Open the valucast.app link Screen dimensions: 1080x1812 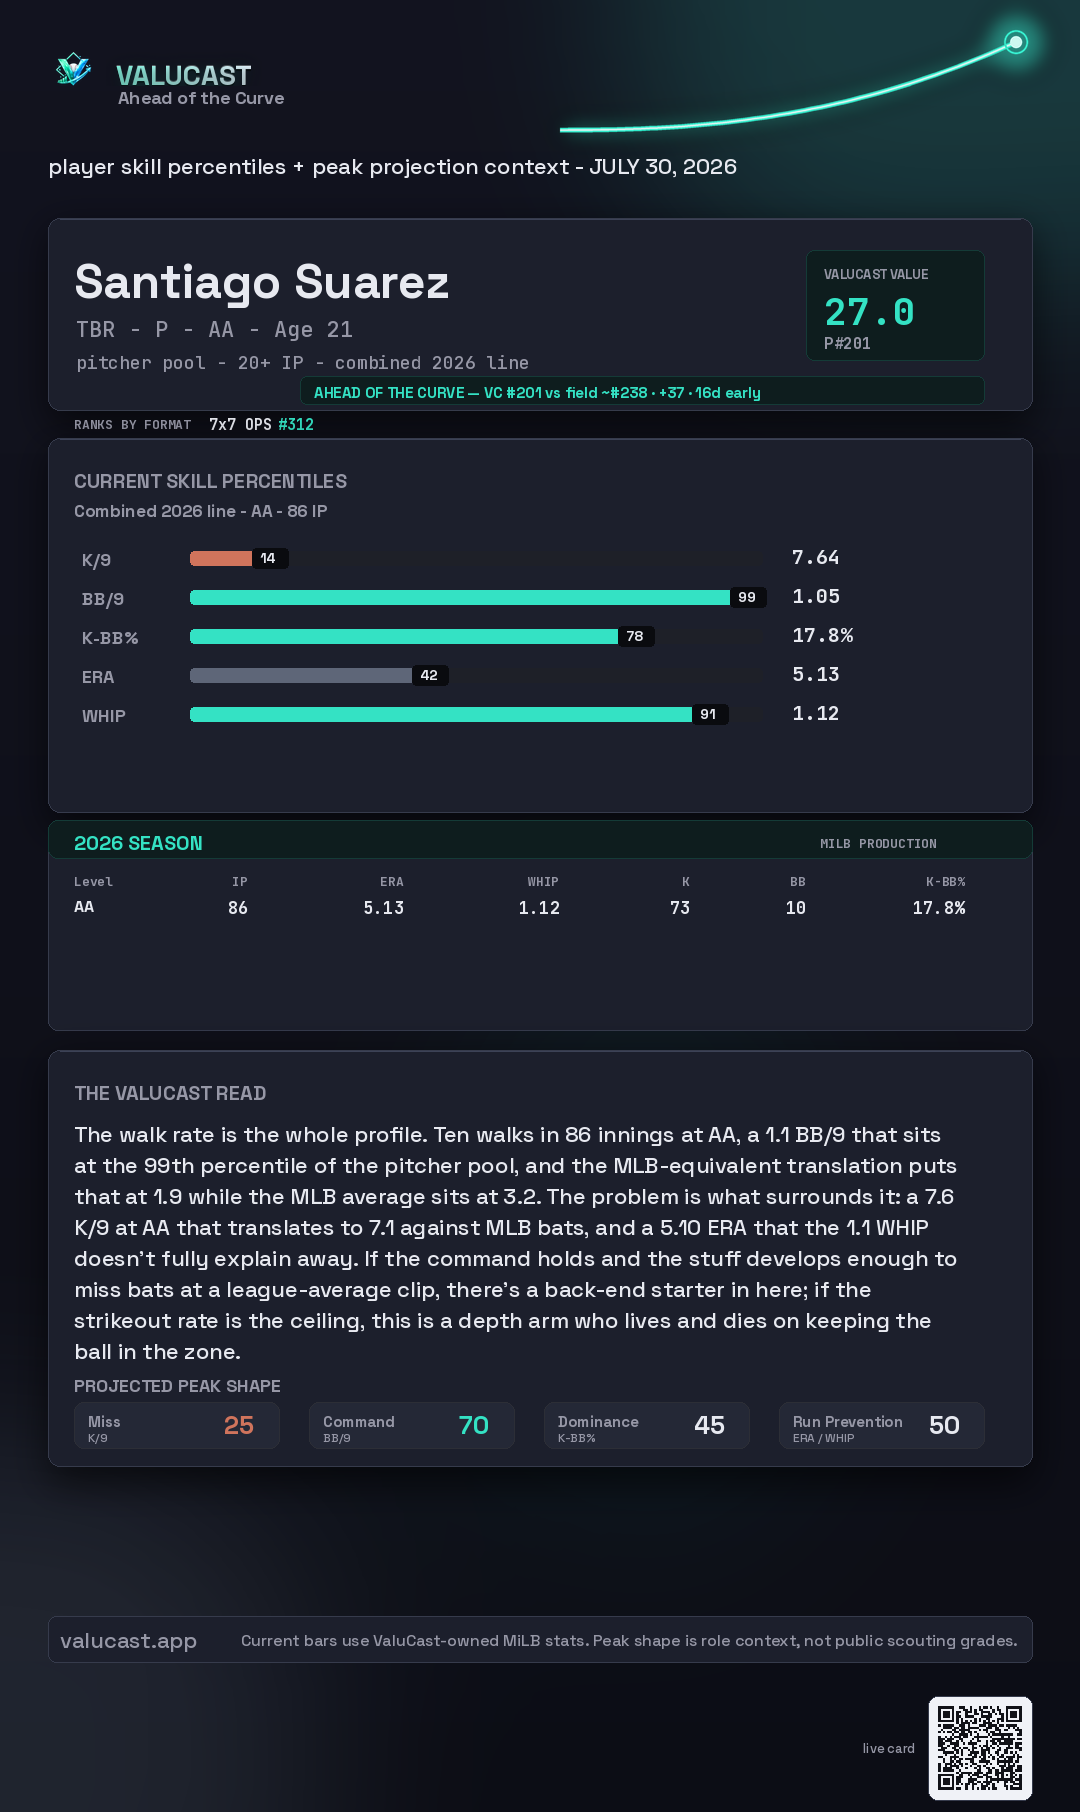tap(128, 1640)
